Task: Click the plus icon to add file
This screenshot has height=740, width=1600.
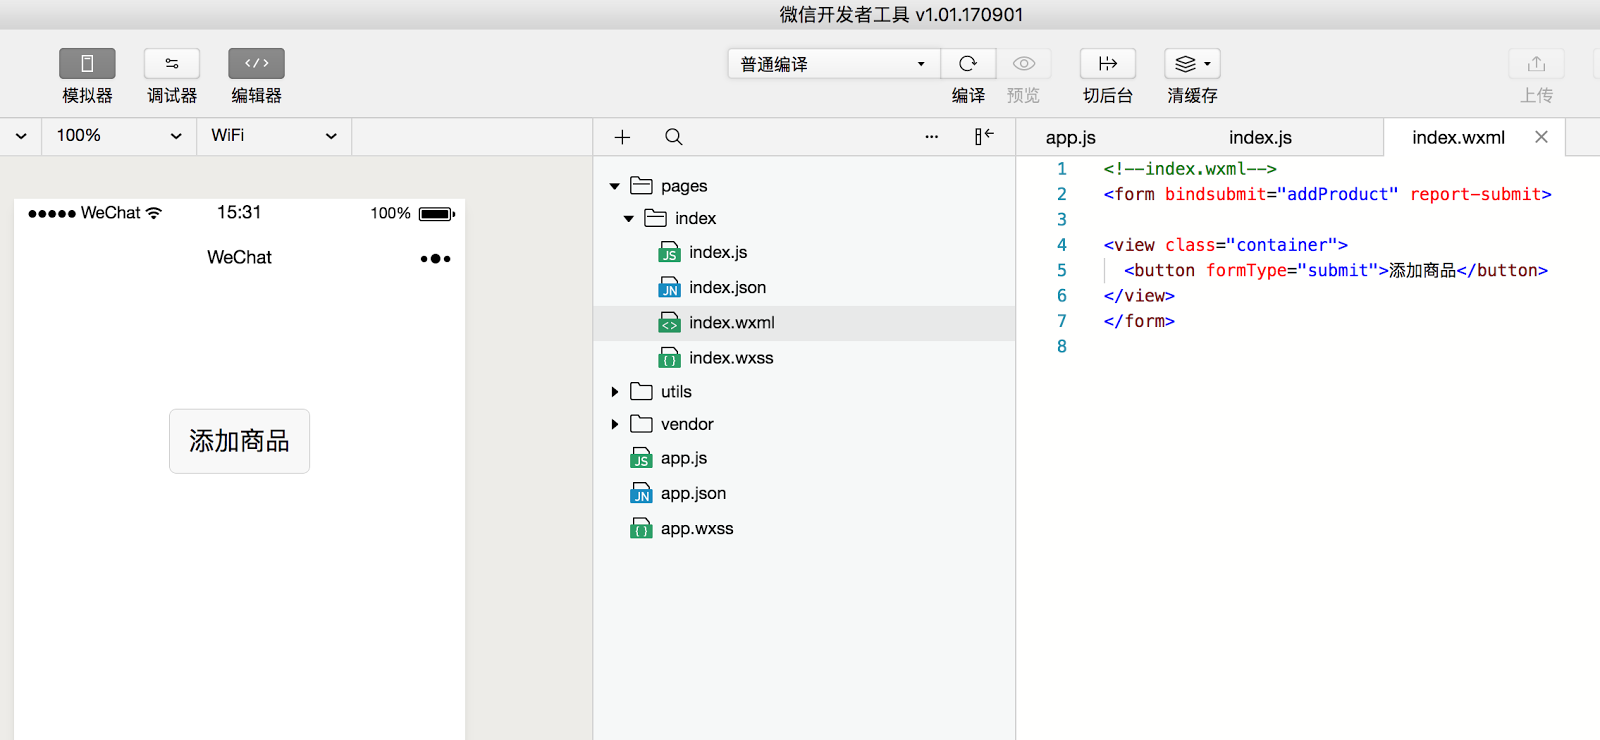Action: (622, 137)
